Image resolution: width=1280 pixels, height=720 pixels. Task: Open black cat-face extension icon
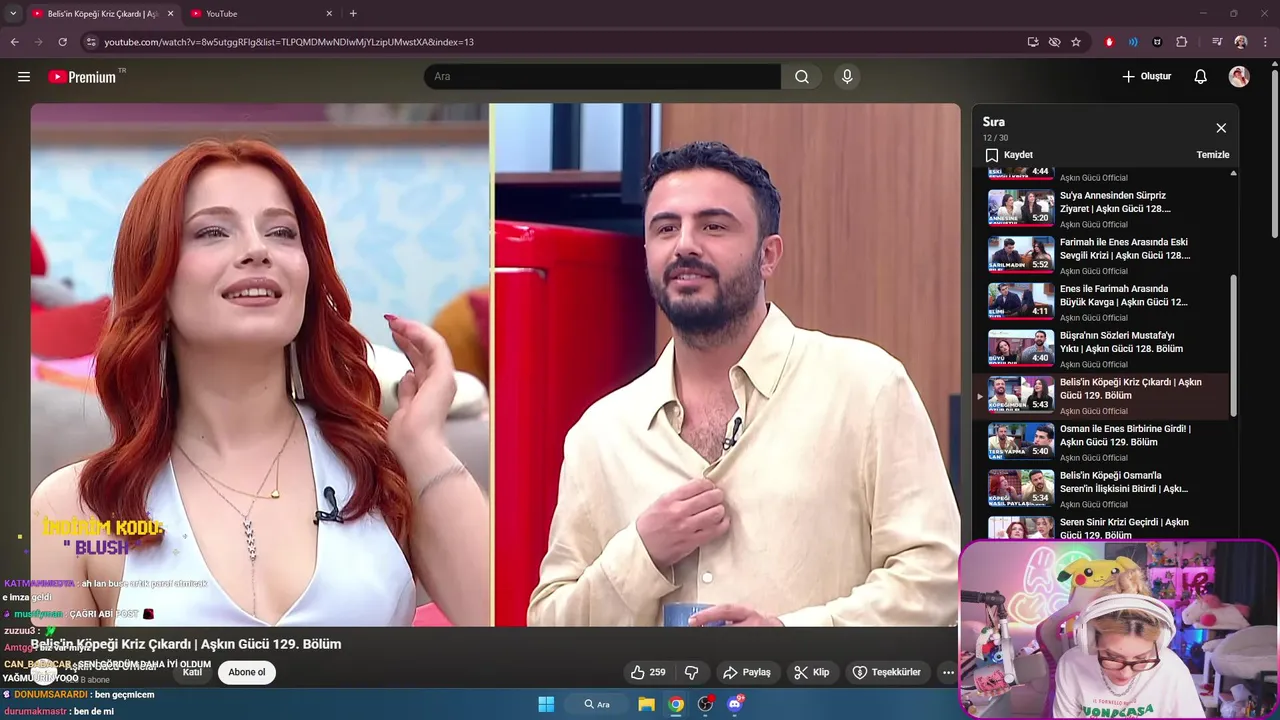click(1157, 42)
